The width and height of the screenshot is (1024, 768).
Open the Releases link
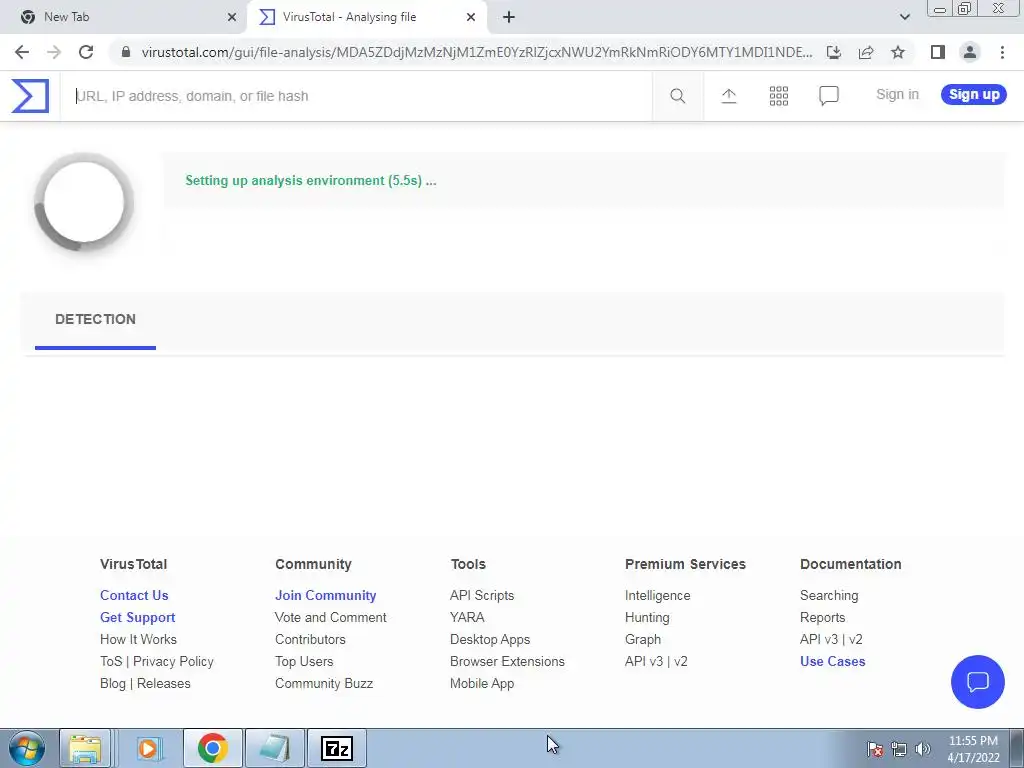(163, 684)
